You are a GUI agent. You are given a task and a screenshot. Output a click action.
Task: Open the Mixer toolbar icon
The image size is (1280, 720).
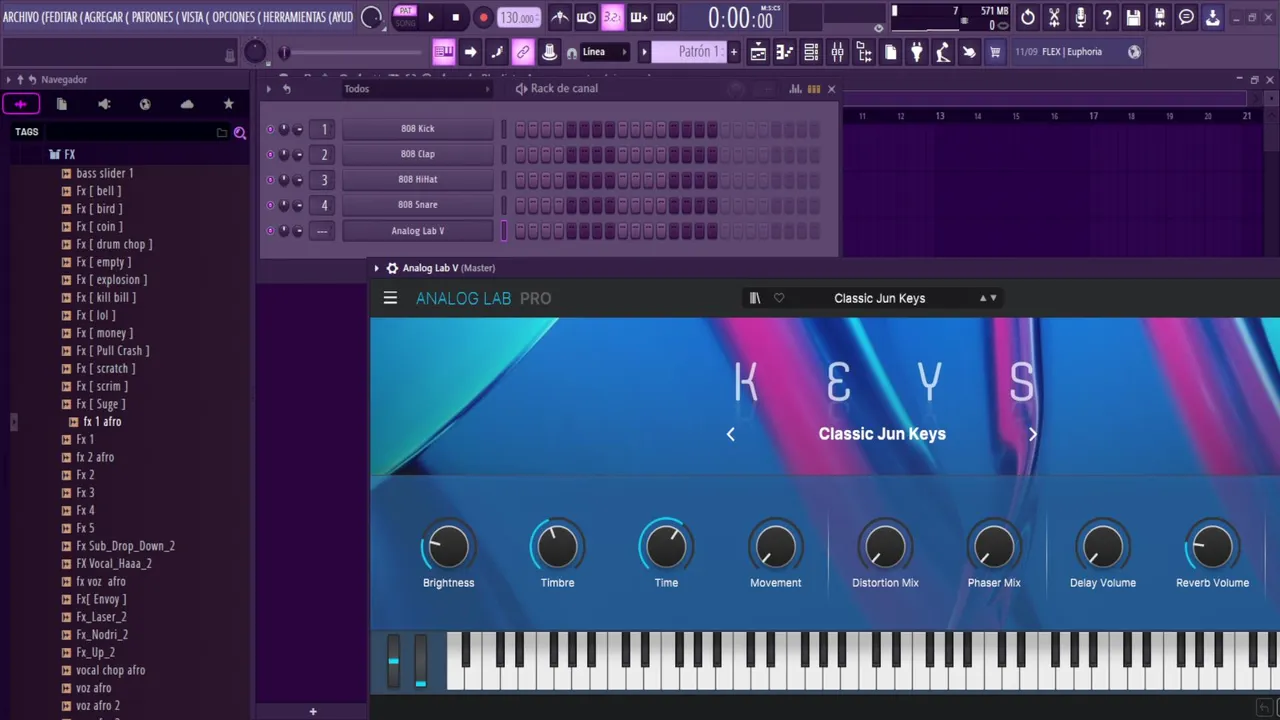[837, 52]
